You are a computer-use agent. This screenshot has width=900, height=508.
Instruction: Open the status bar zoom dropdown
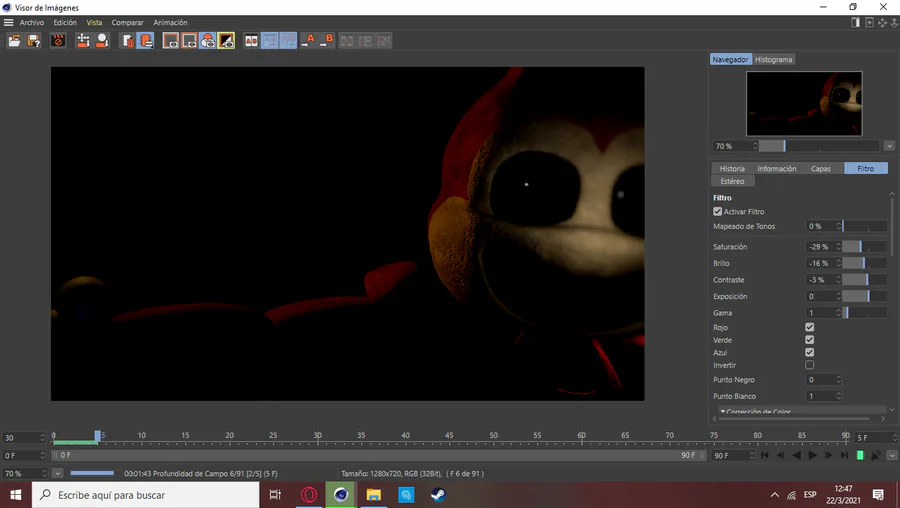57,474
